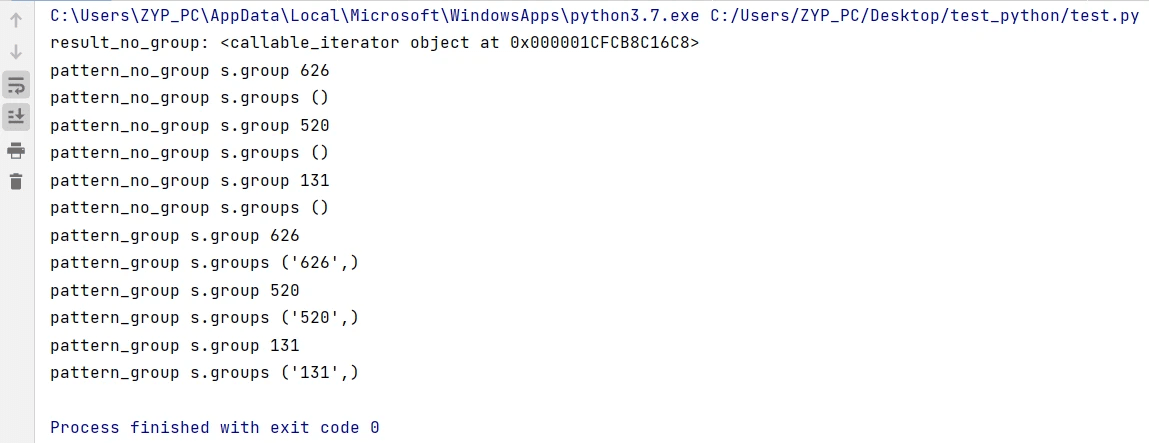The width and height of the screenshot is (1149, 443).
Task: Click the line pattern_group s.groups ('520',)
Action: [x=204, y=318]
